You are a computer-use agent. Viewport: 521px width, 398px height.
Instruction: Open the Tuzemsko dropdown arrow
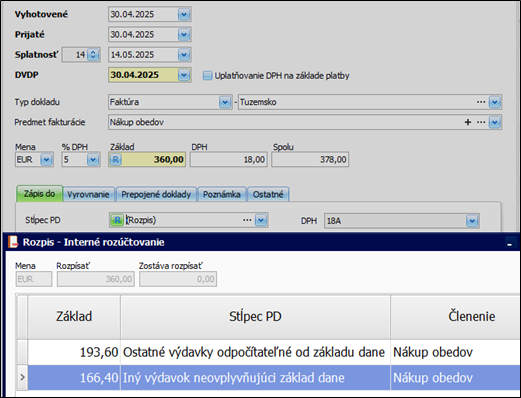click(495, 102)
